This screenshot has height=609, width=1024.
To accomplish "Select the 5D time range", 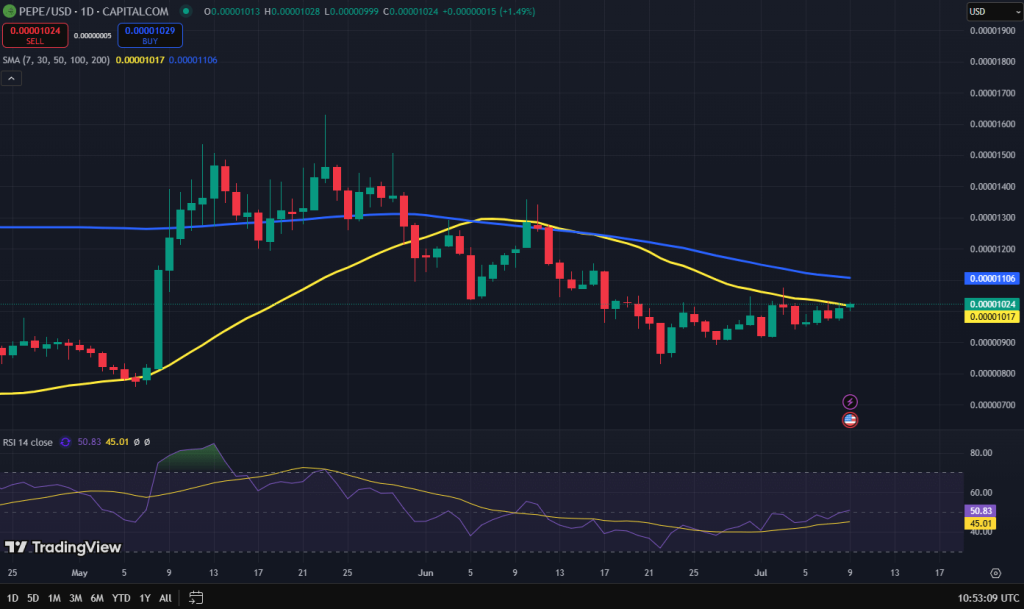I will coord(33,598).
